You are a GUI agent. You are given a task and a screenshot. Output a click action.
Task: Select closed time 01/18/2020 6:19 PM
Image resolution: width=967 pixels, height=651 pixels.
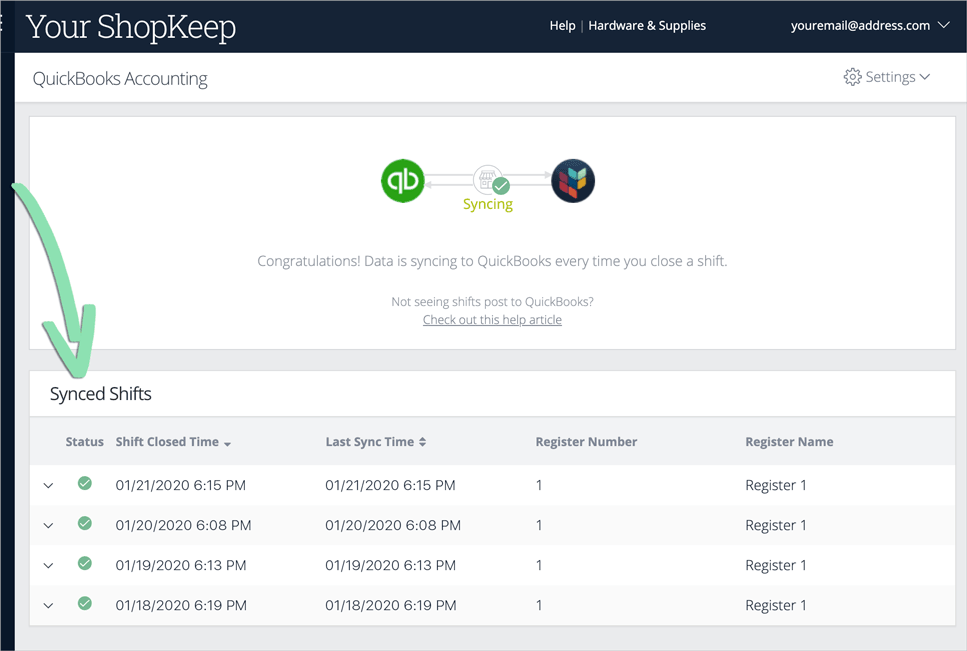point(181,606)
